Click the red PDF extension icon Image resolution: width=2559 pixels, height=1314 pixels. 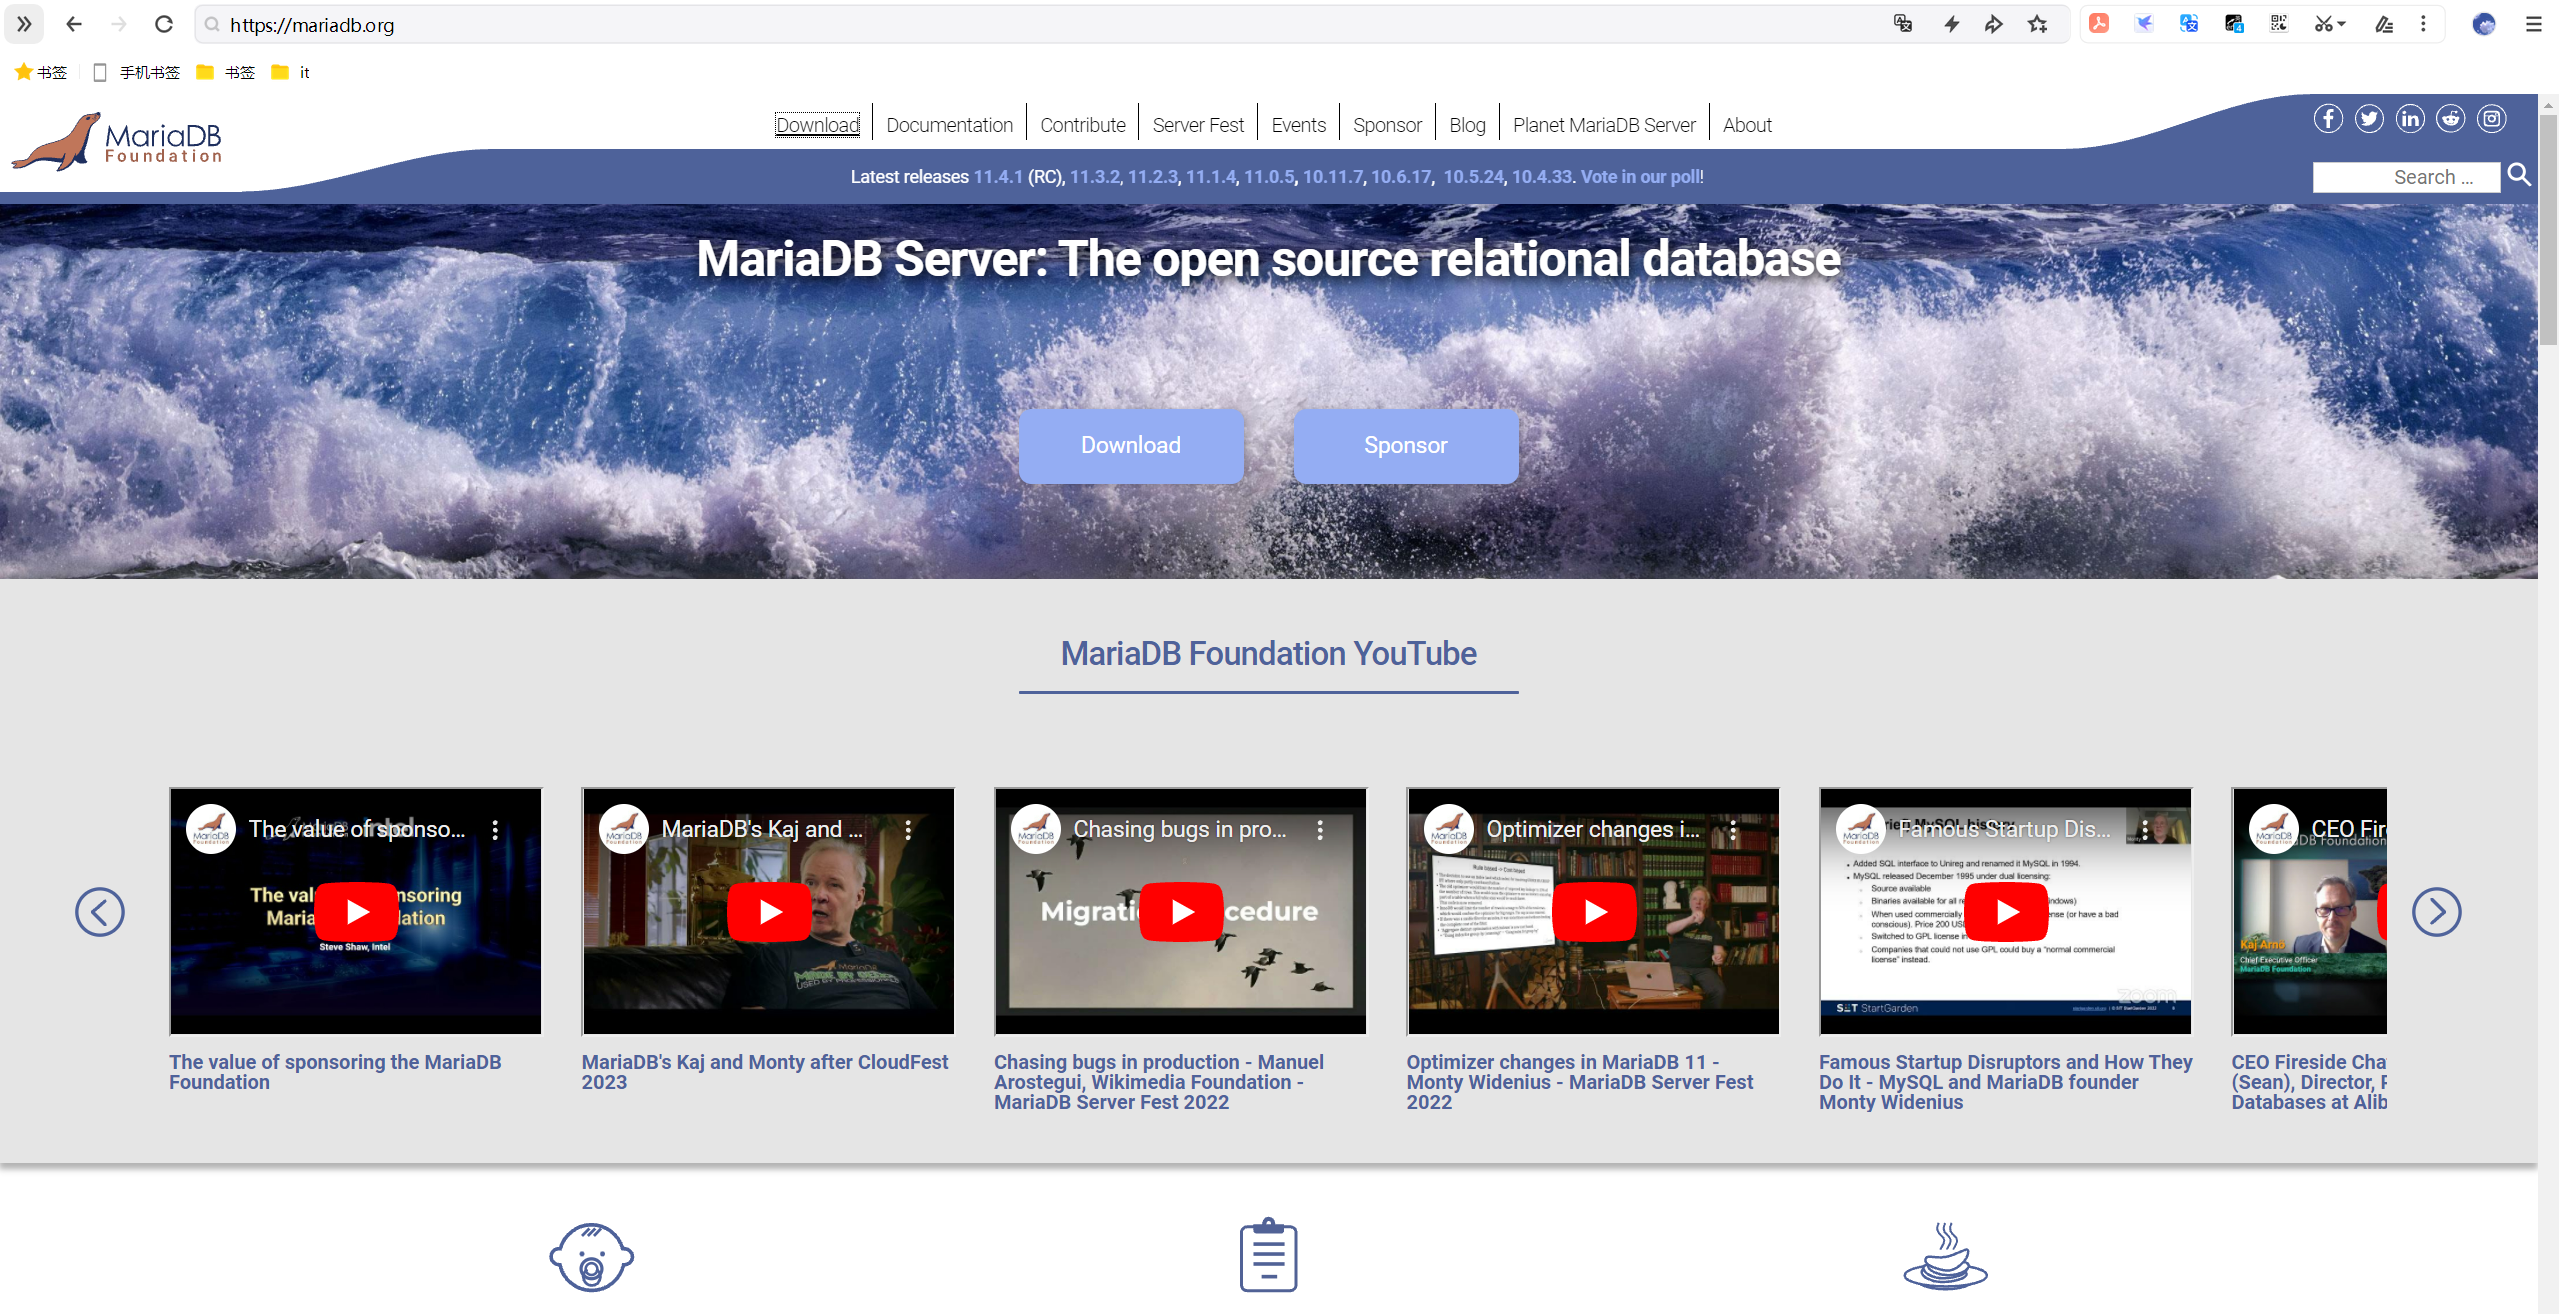2099,24
